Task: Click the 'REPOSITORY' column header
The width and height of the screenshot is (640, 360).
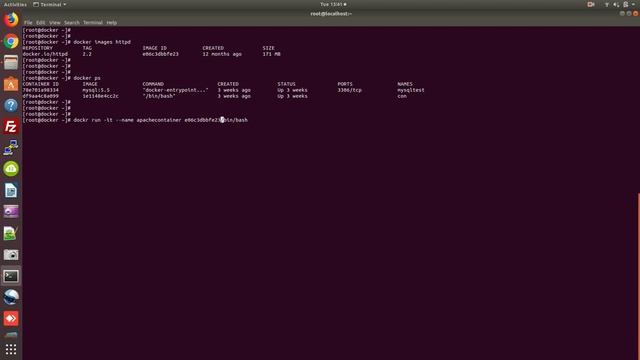Action: click(38, 48)
